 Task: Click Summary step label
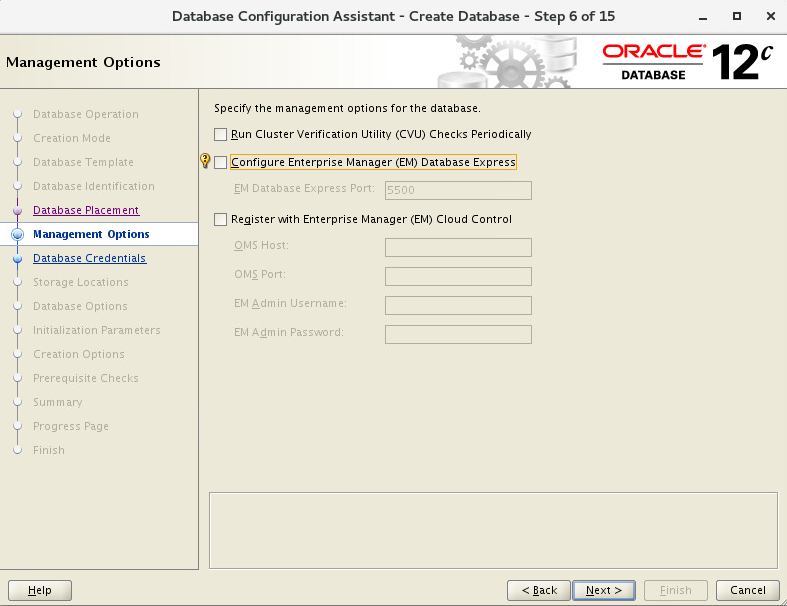(x=58, y=402)
